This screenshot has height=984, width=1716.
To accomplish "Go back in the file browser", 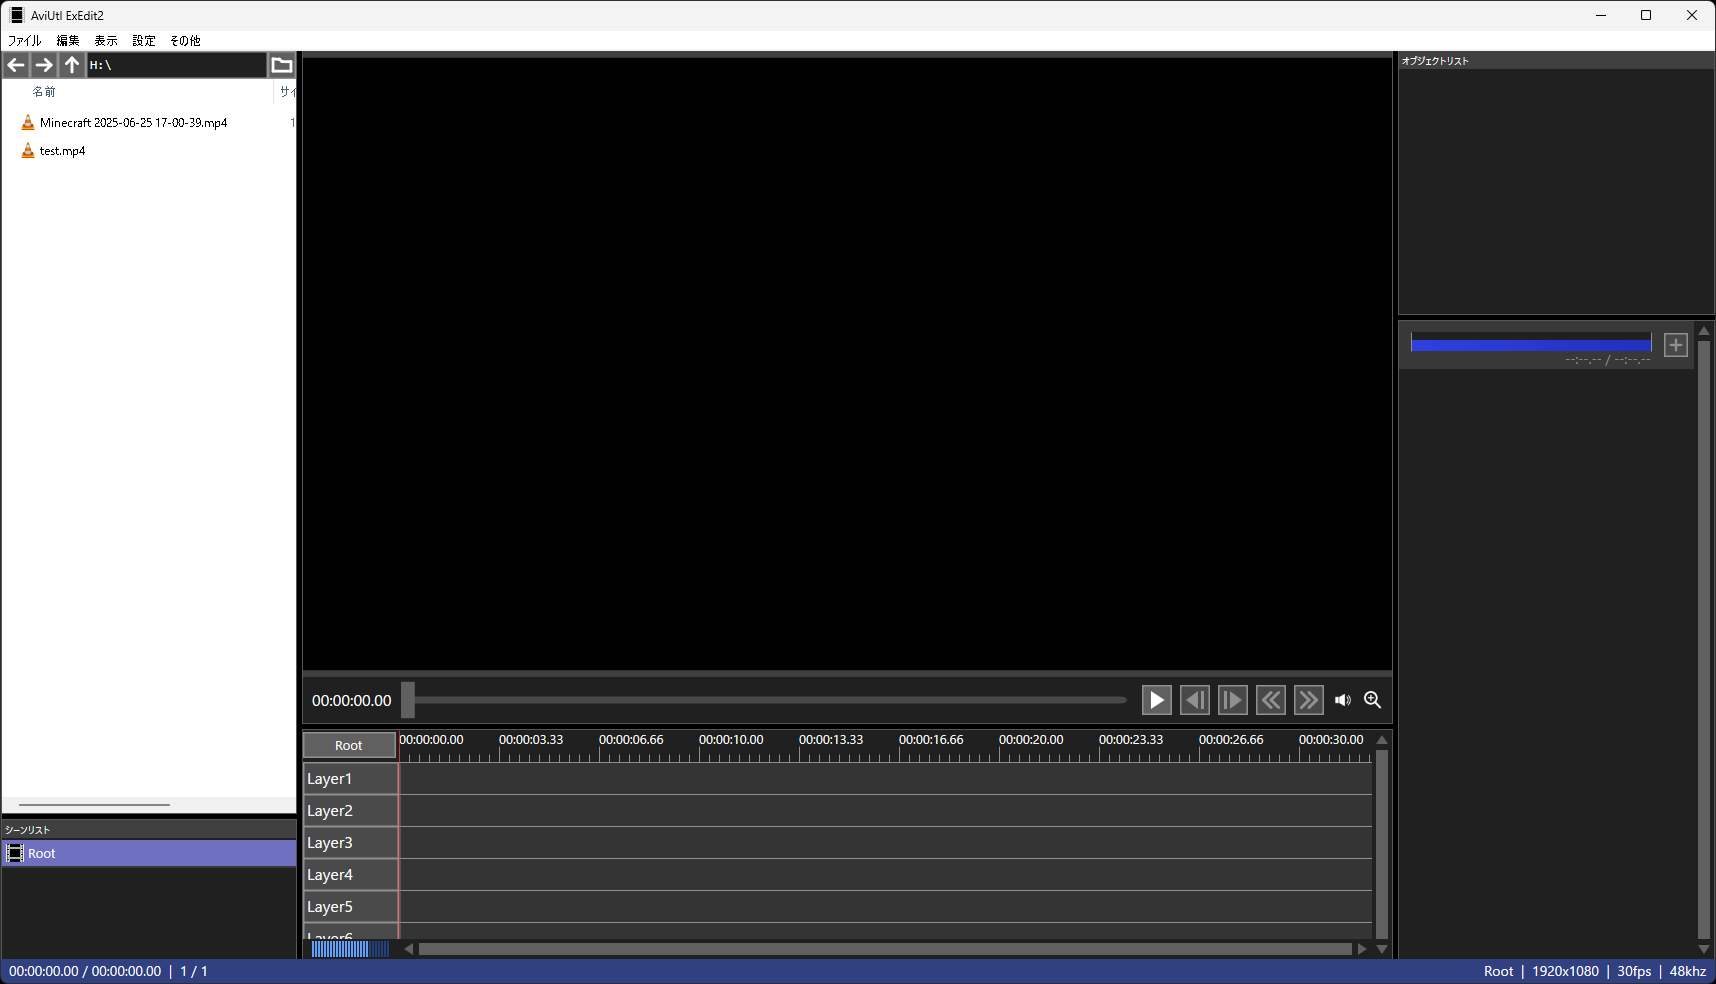I will point(16,65).
